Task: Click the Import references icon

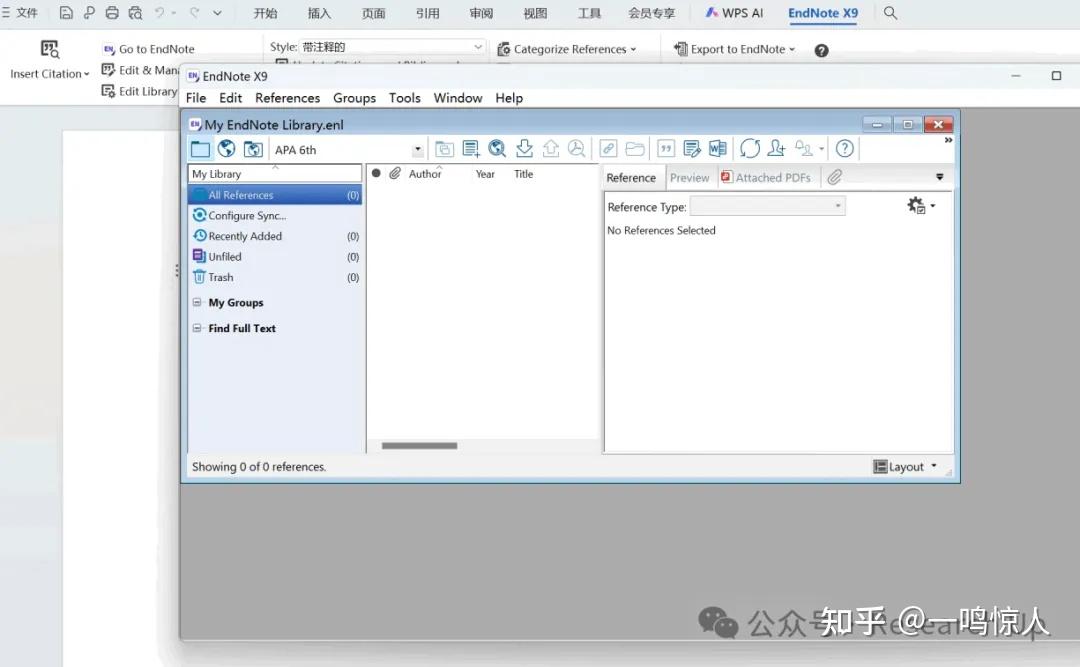Action: click(x=524, y=148)
